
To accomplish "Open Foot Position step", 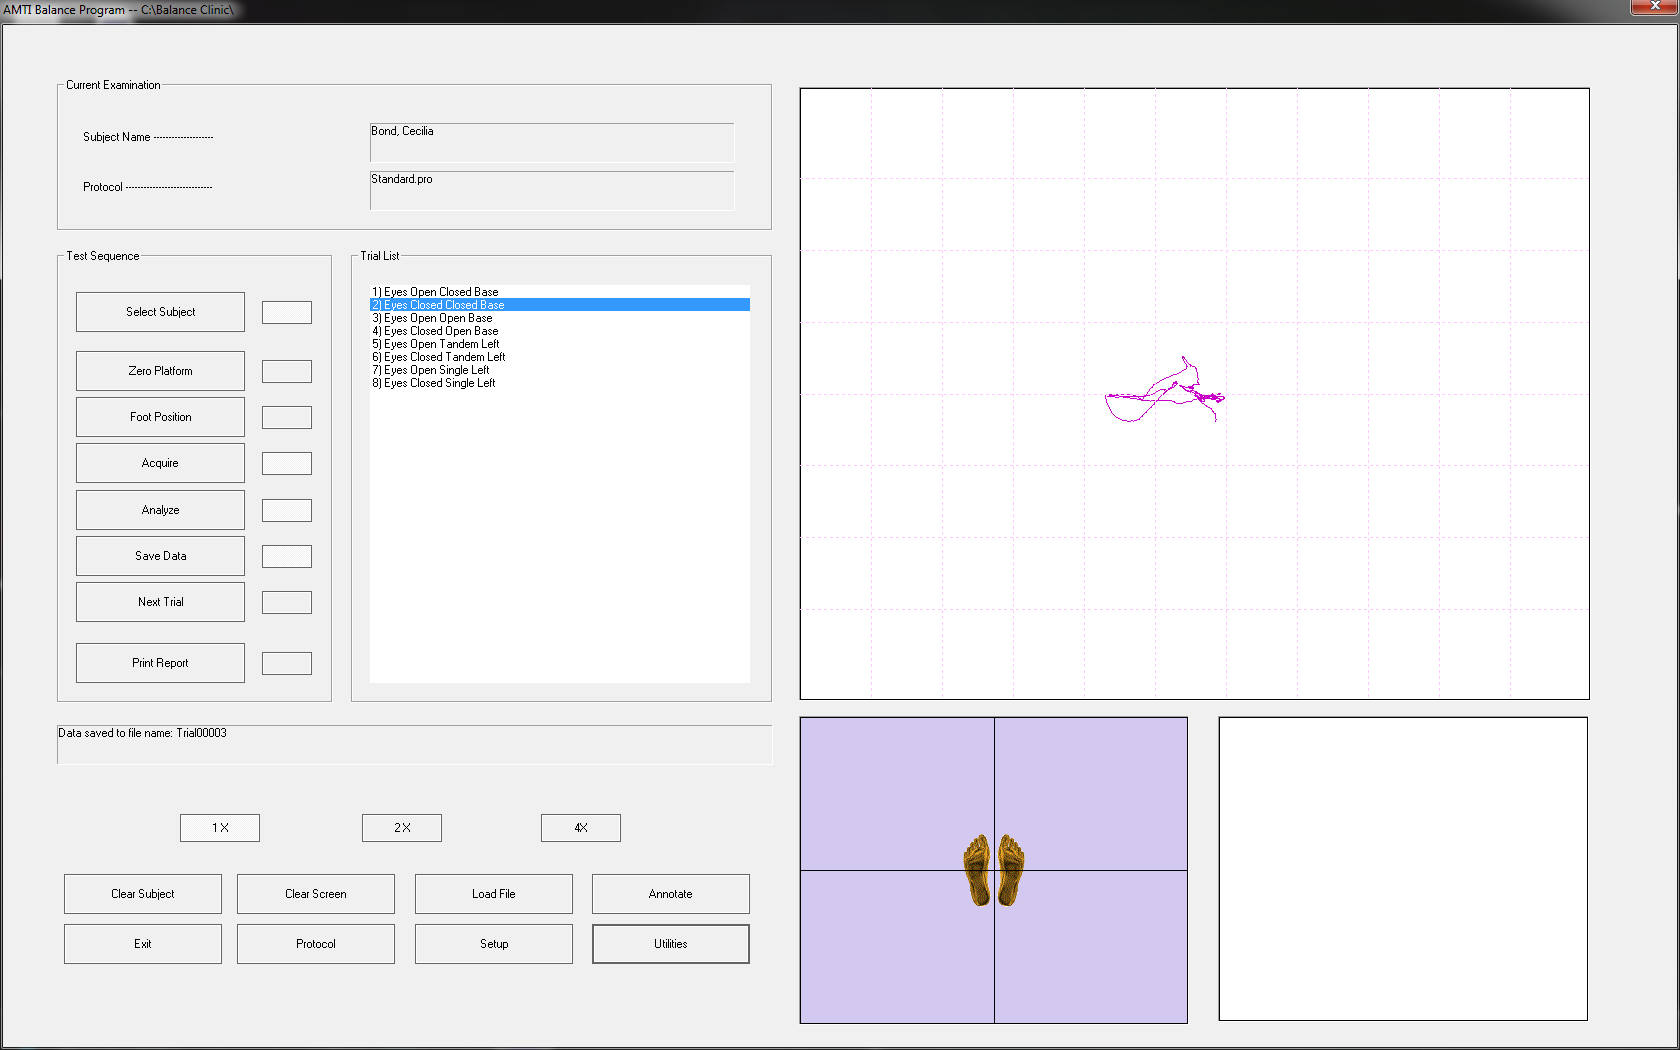I will click(x=160, y=417).
